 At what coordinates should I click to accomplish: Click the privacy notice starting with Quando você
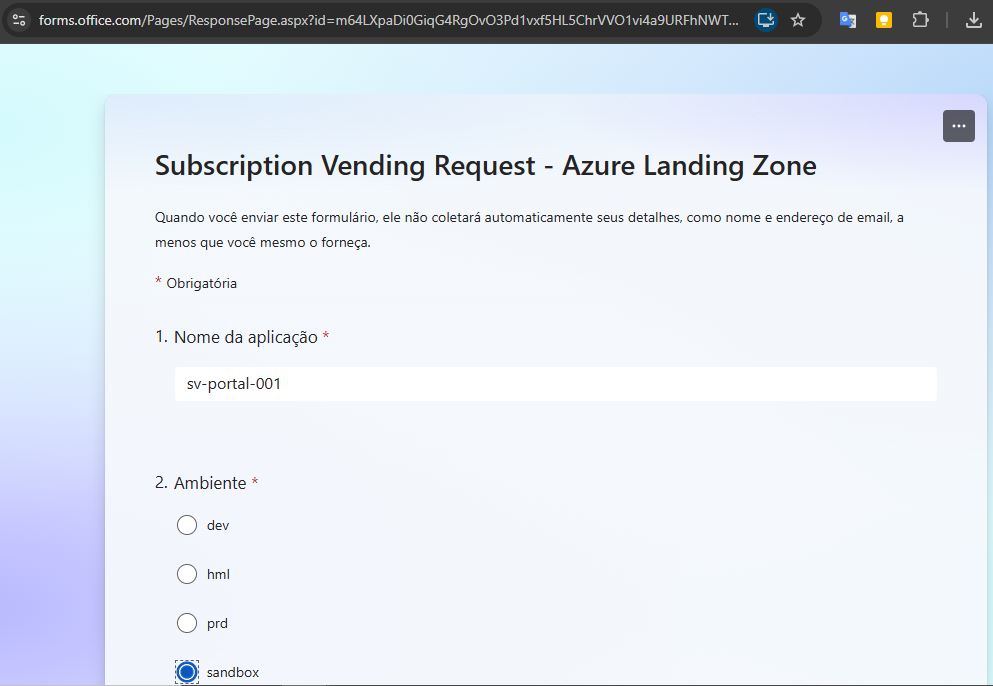[529, 229]
